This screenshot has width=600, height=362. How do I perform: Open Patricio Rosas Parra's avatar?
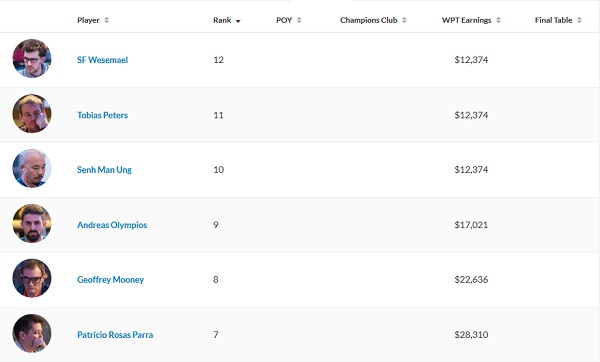point(32,333)
